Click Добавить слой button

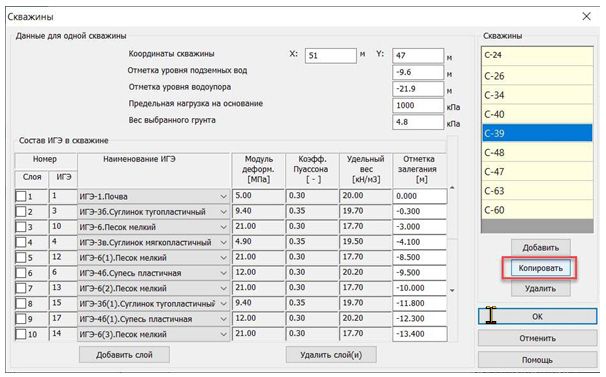[124, 355]
